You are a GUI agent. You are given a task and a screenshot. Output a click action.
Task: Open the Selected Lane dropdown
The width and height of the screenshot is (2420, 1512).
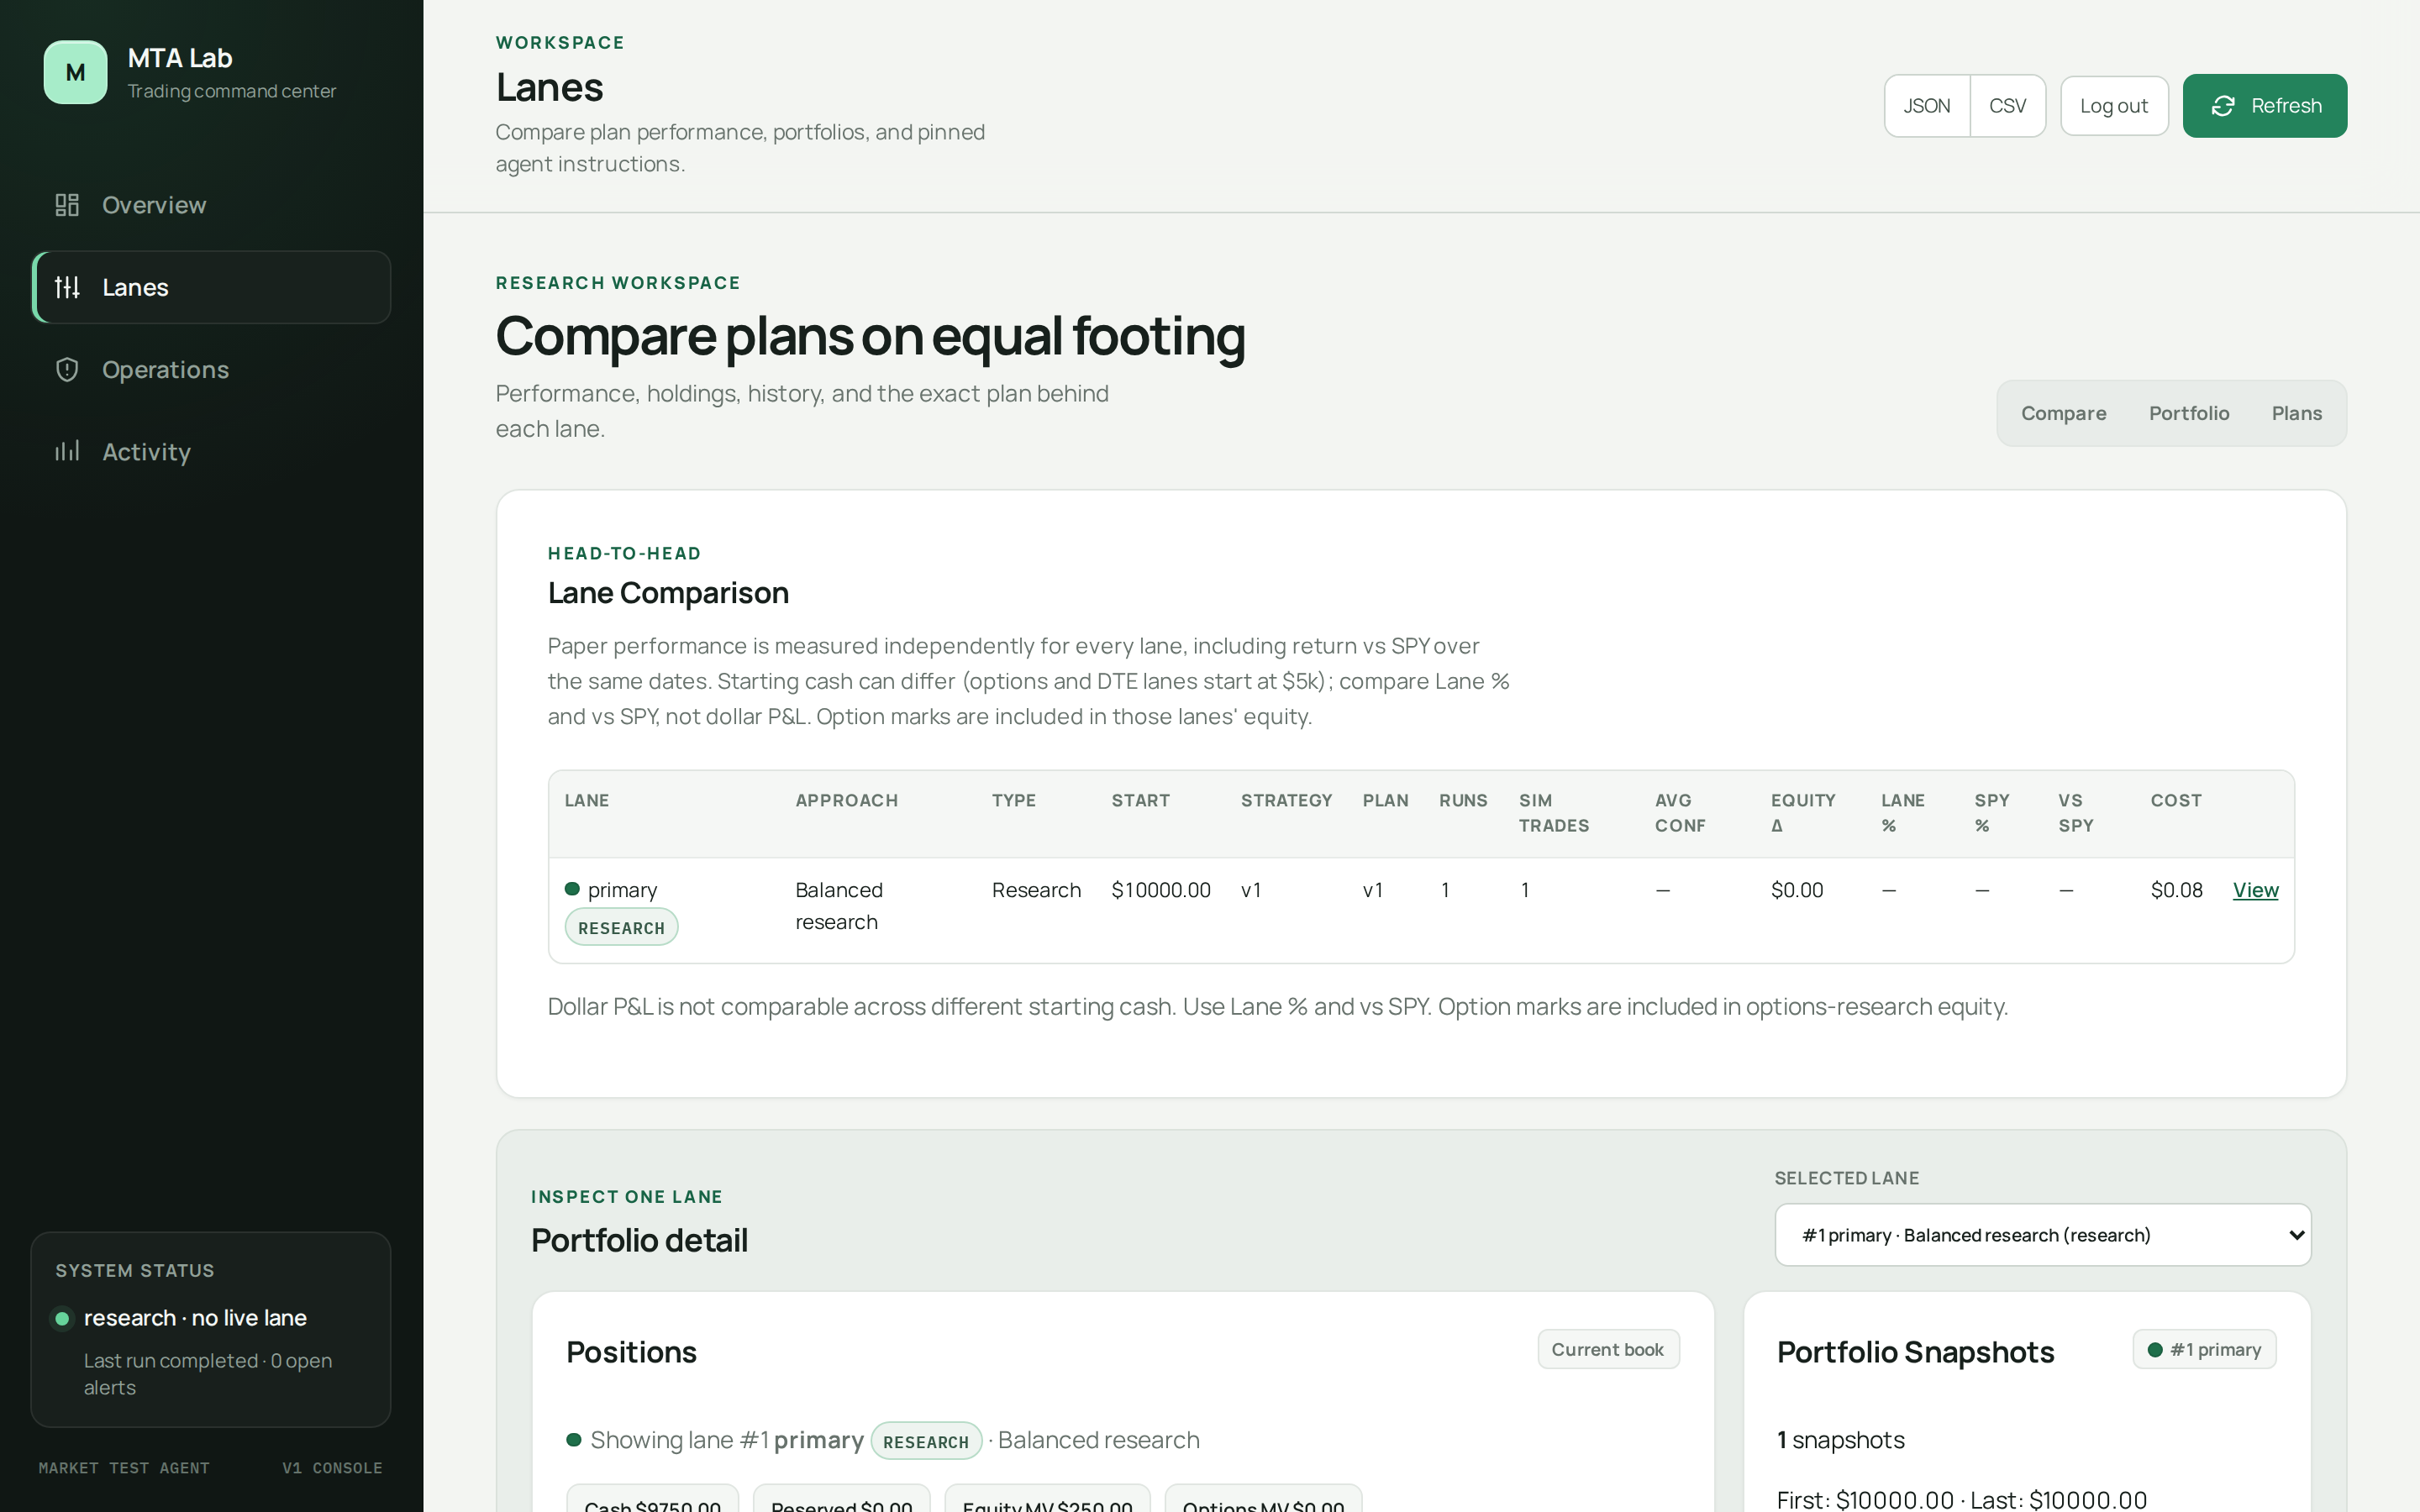(x=2042, y=1235)
